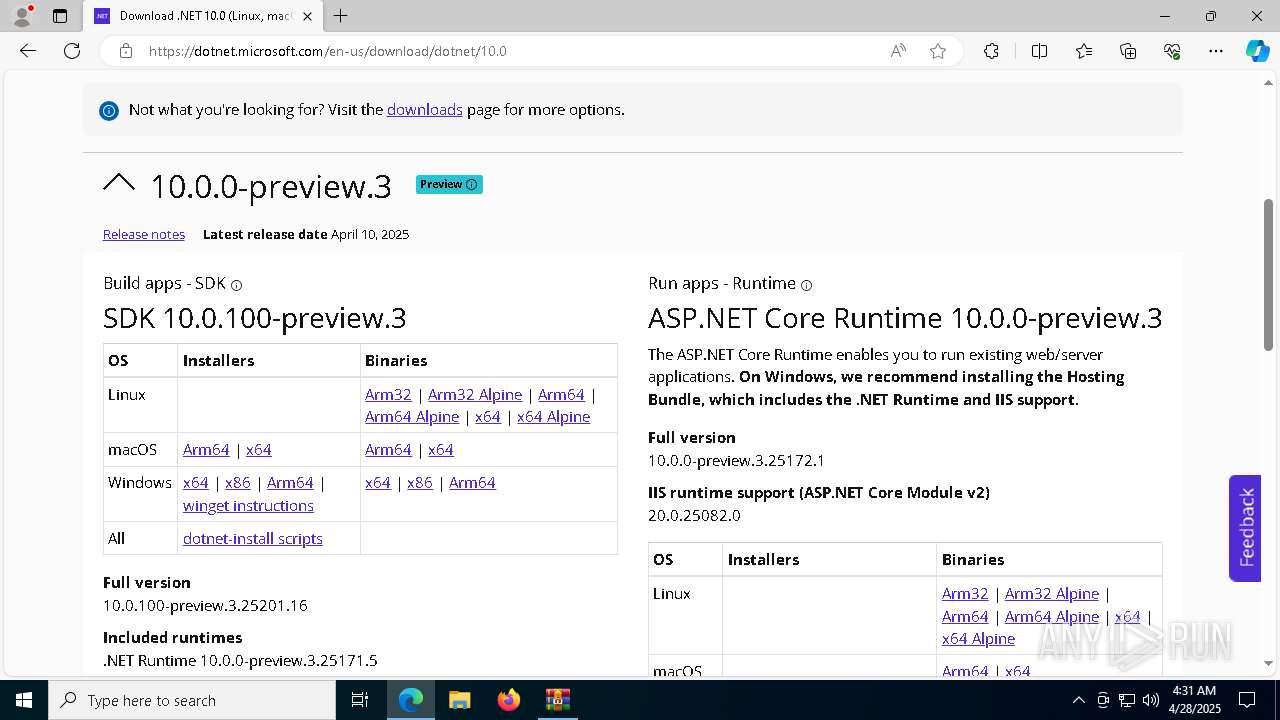Download SDK Windows Arm64 binary
The height and width of the screenshot is (720, 1280).
point(472,483)
